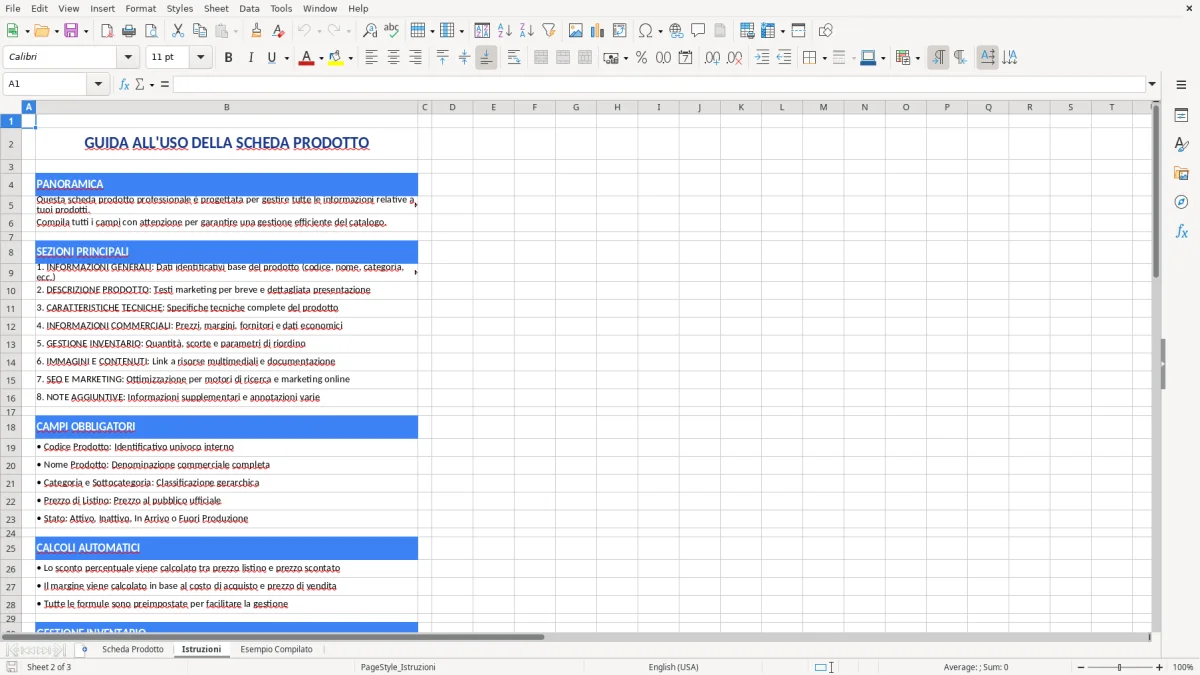Viewport: 1200px width, 675px height.
Task: Open font color dropdown arrow
Action: (319, 58)
